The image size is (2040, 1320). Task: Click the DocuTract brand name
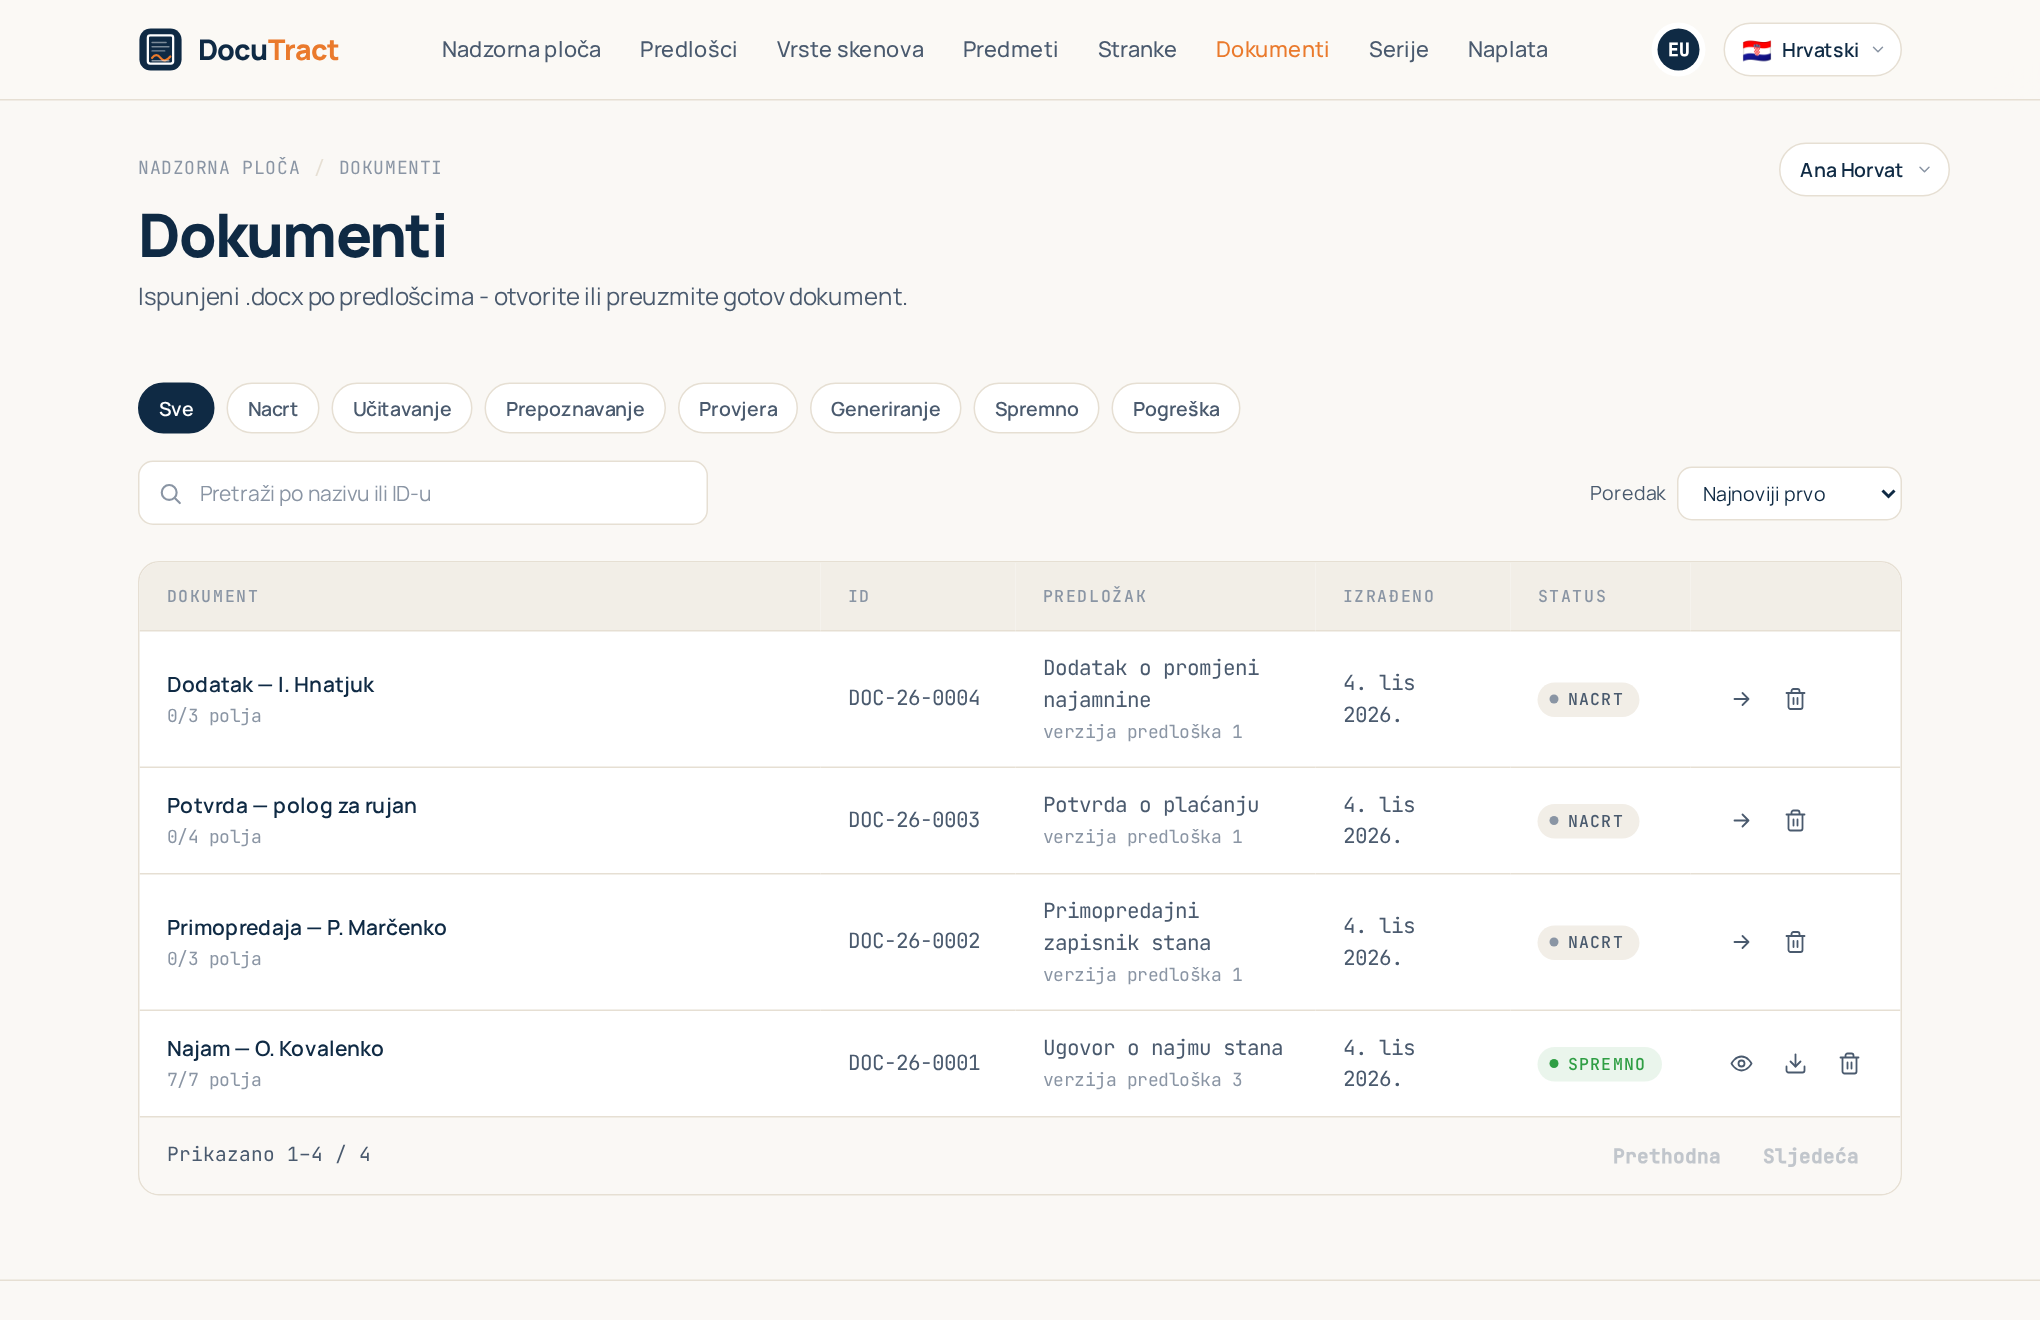(268, 50)
